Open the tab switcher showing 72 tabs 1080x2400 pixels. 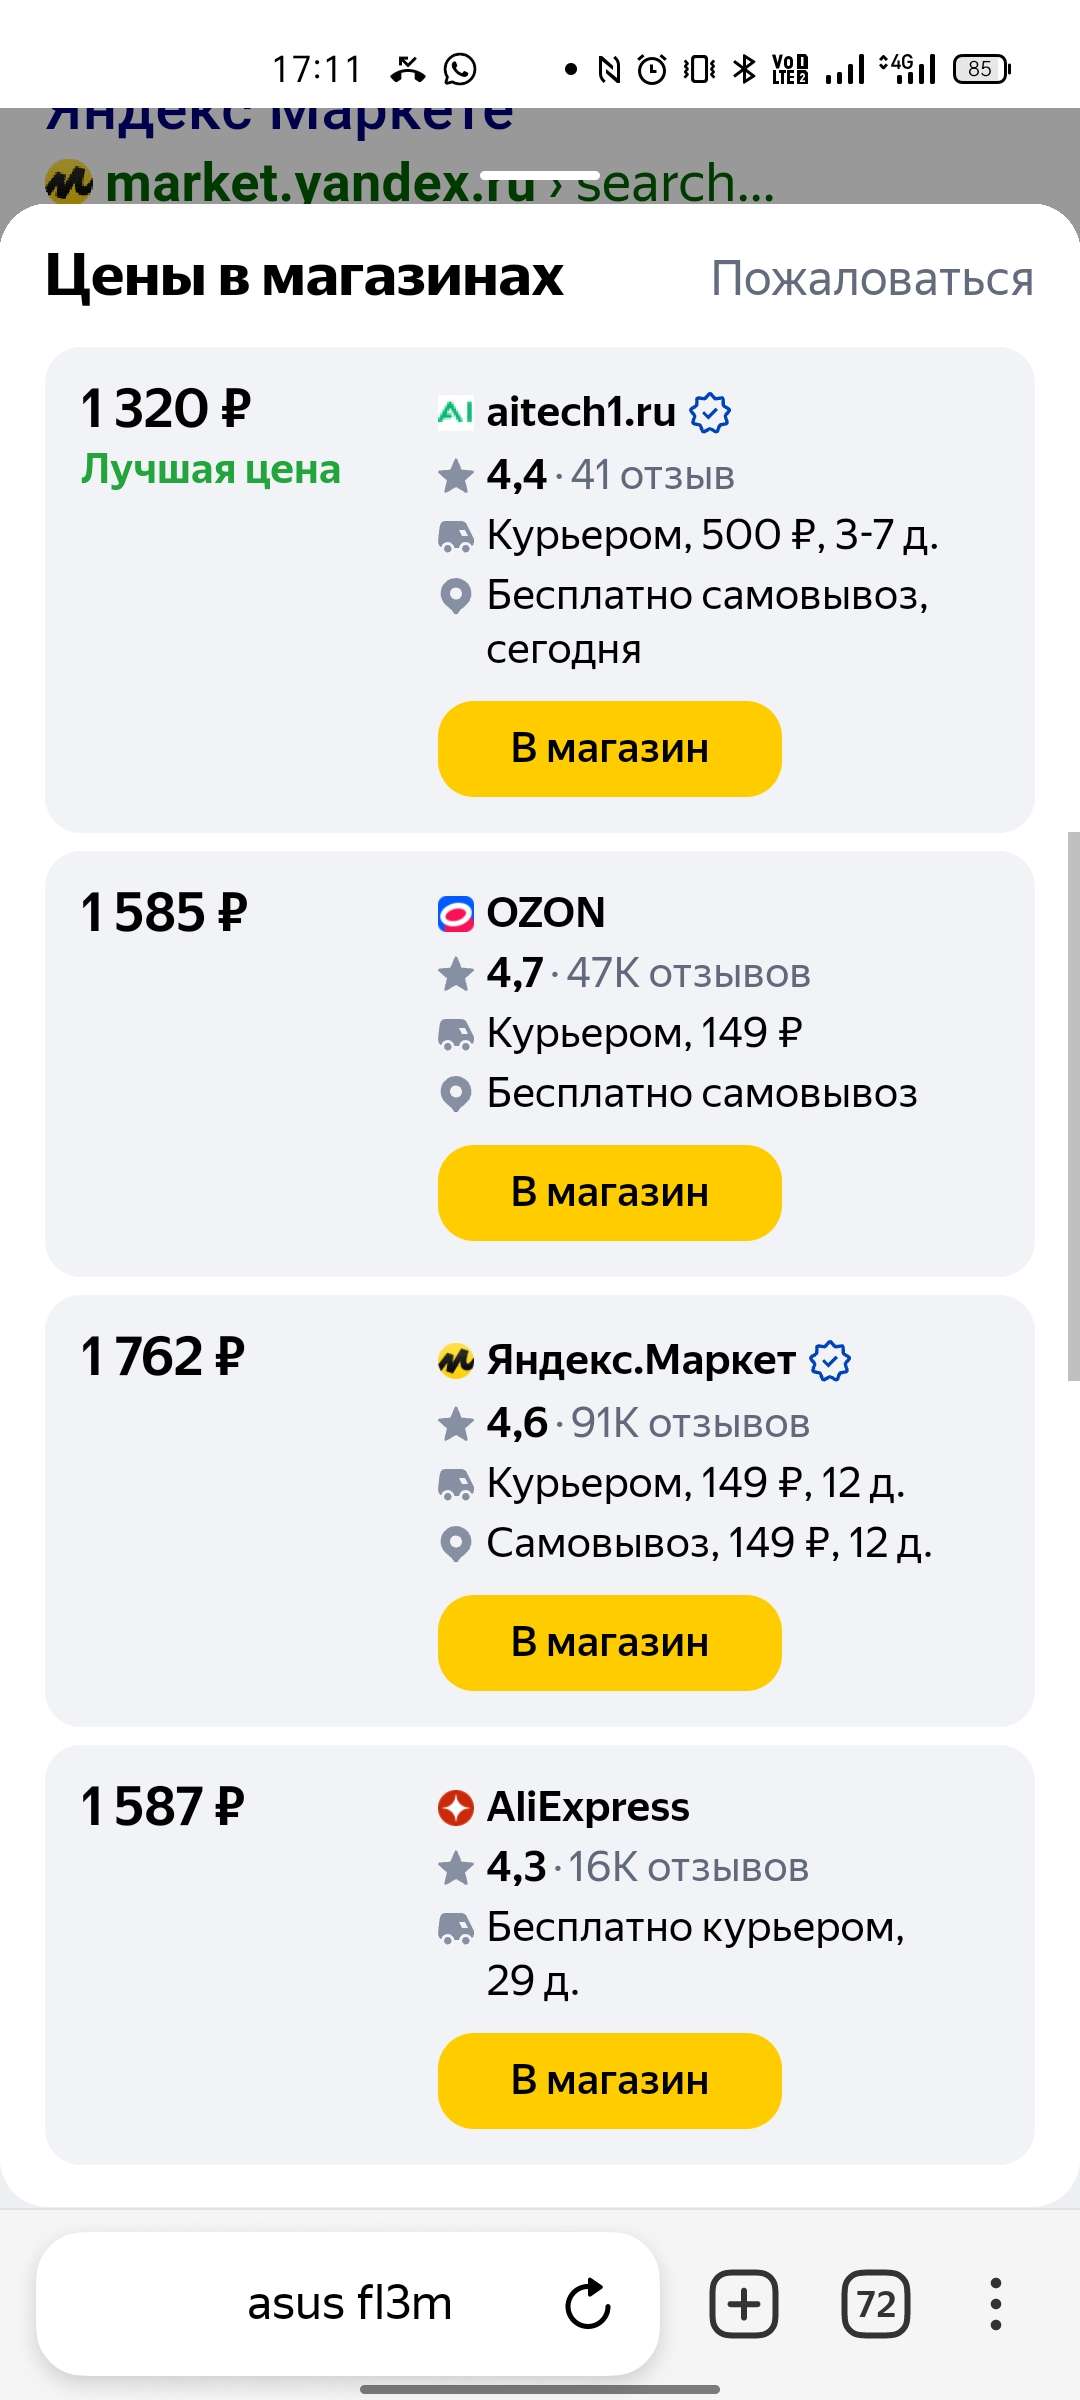click(x=876, y=2304)
